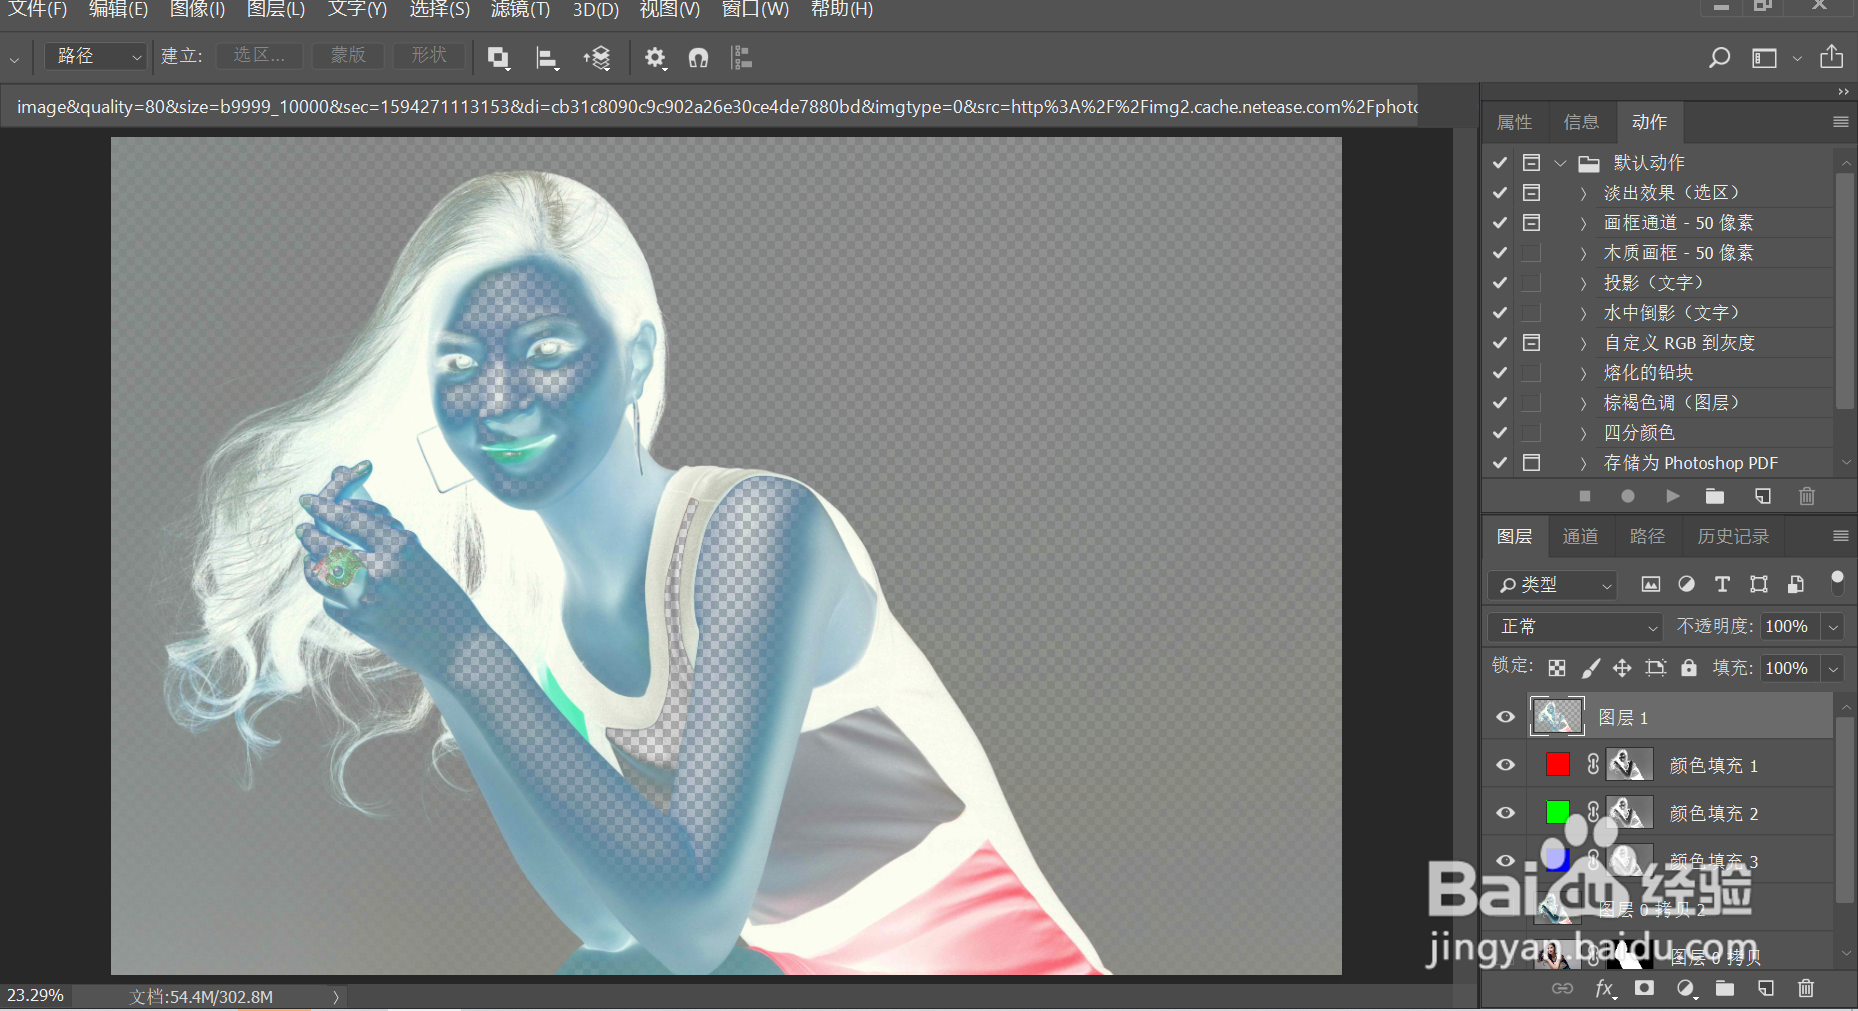Open the 不透明度 slider dropdown arrow

(1833, 627)
